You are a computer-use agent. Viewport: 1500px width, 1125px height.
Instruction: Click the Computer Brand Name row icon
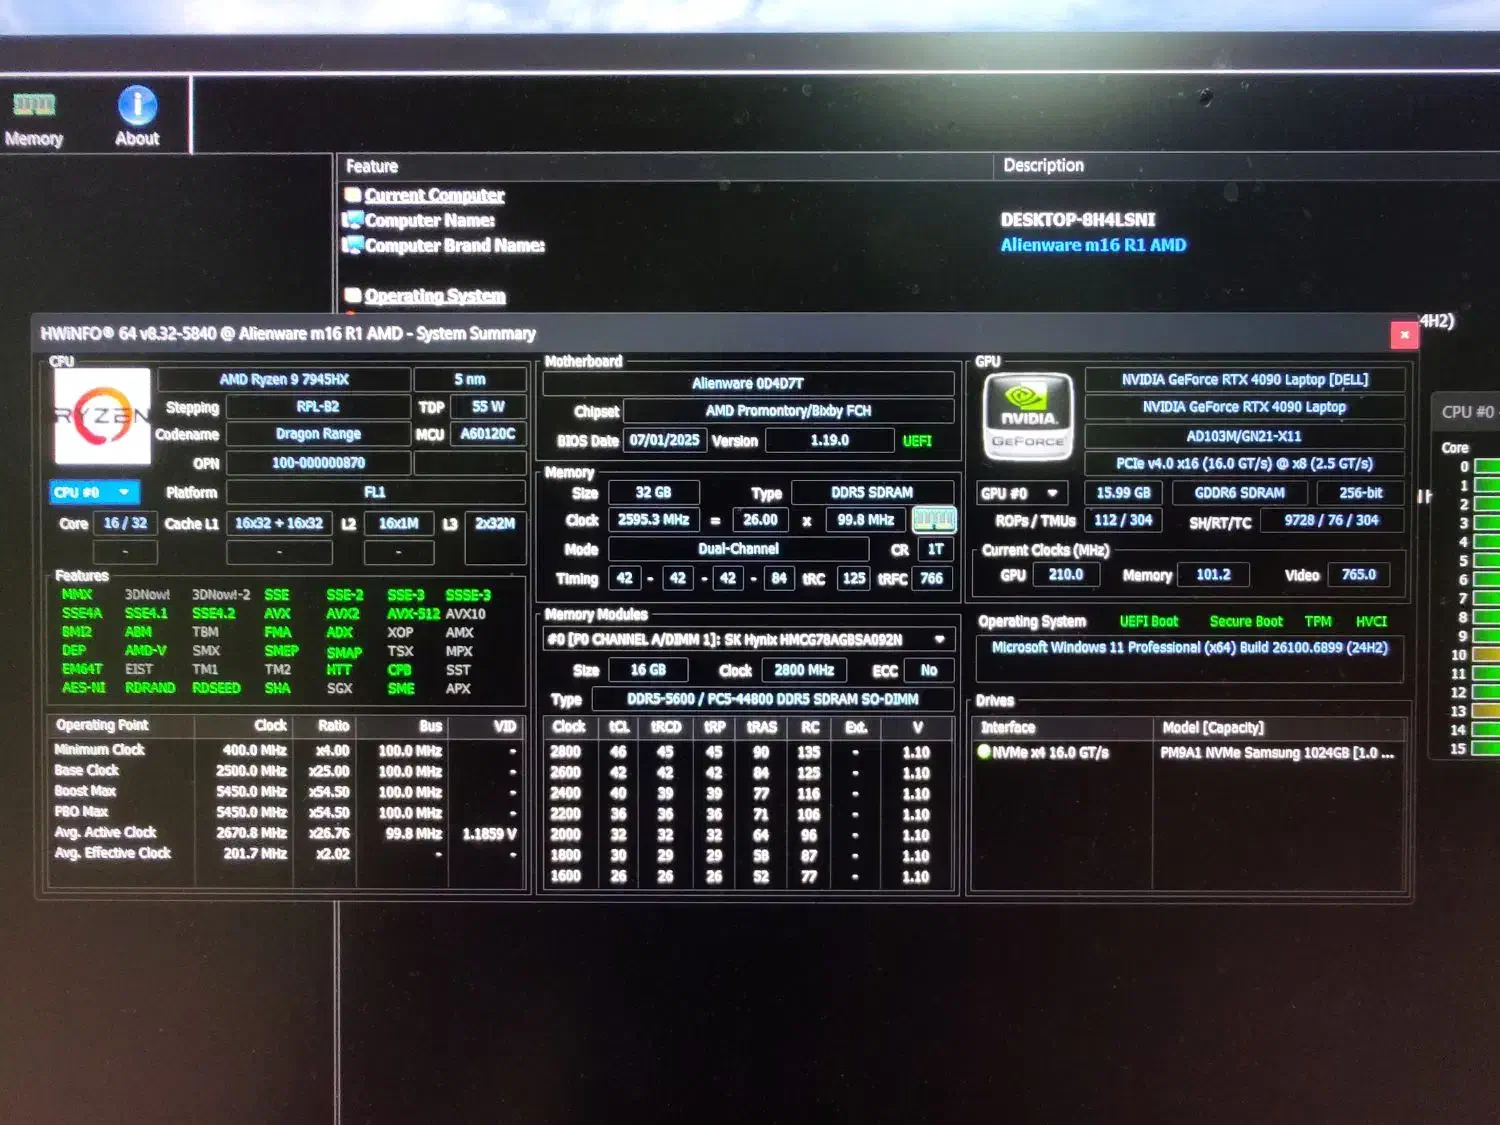coord(352,245)
